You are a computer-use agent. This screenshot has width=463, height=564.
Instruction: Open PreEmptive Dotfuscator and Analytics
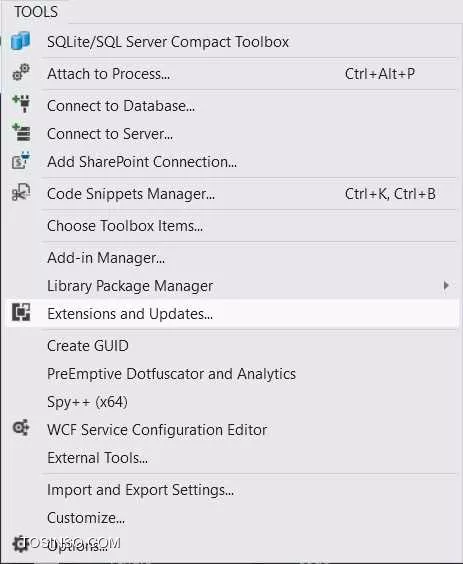point(172,374)
